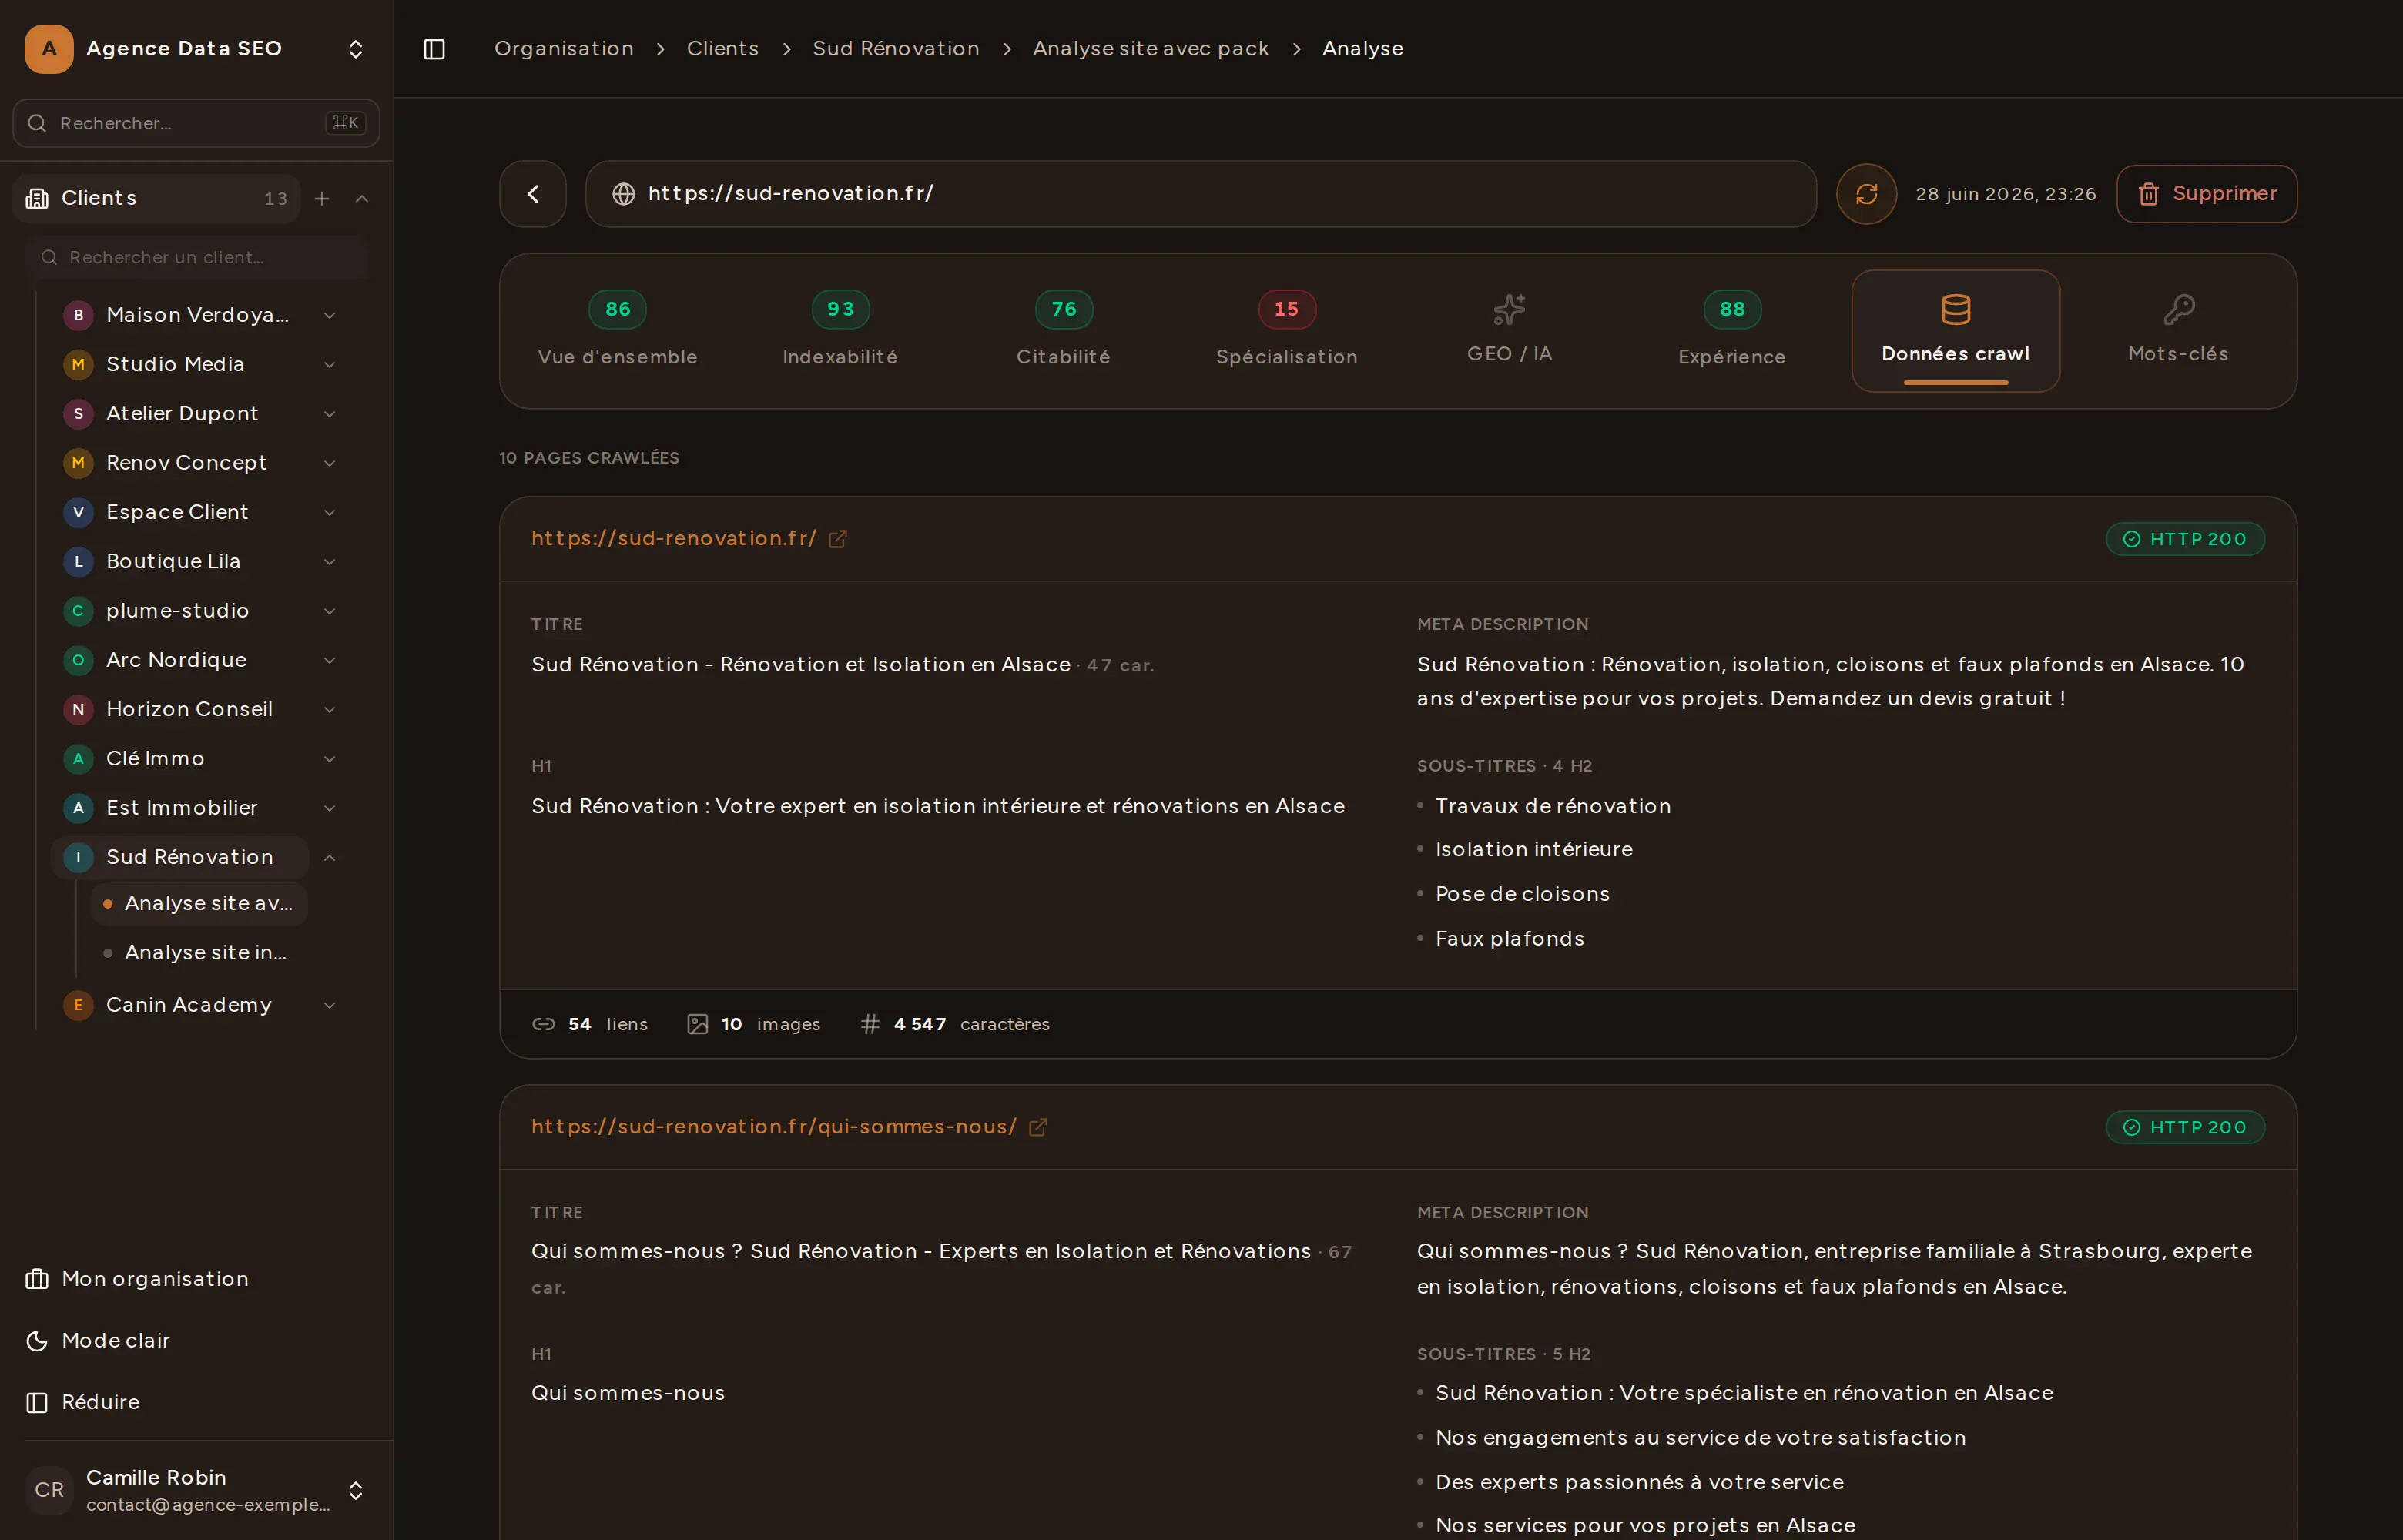The image size is (2403, 1540).
Task: Expand the Canin Academy client chevron
Action: [x=329, y=1005]
